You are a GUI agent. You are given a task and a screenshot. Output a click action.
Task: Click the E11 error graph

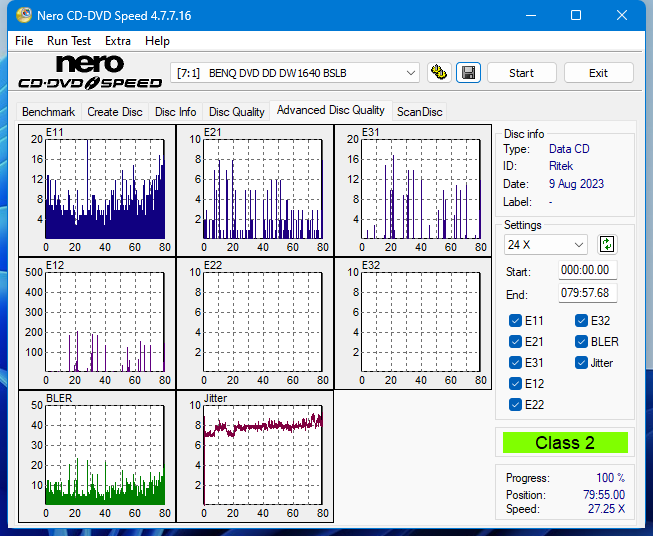tap(97, 190)
